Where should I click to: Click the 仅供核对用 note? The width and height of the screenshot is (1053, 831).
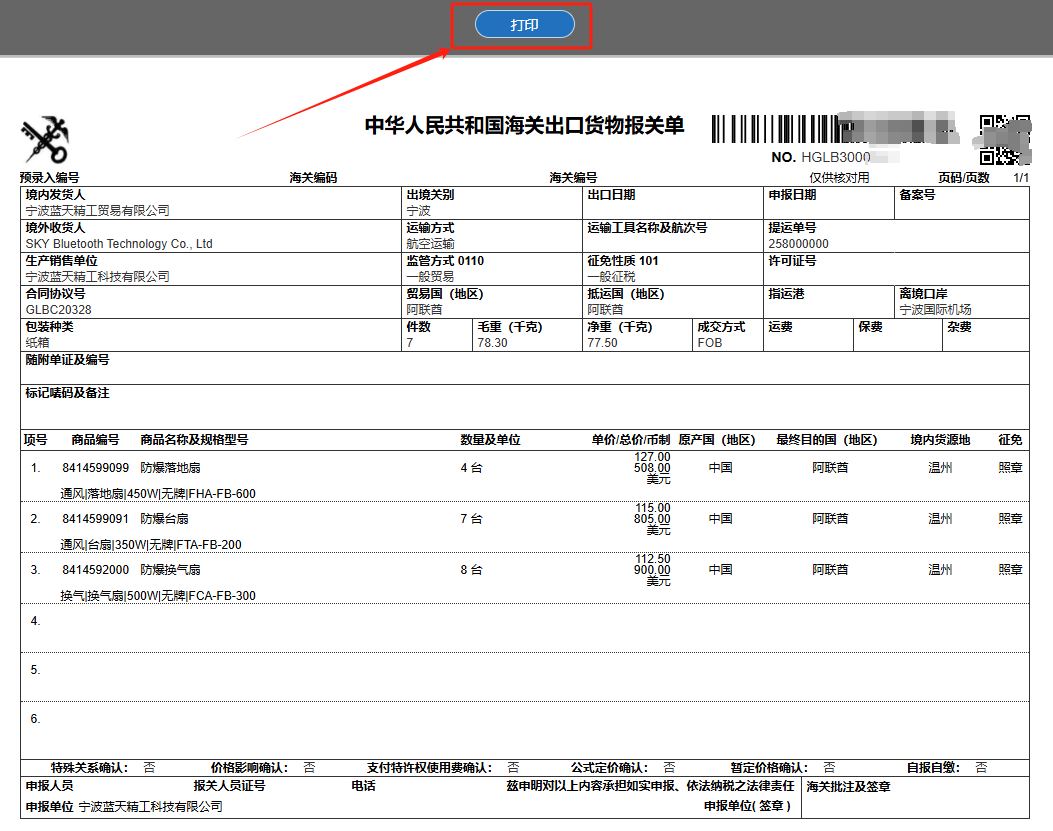point(839,178)
